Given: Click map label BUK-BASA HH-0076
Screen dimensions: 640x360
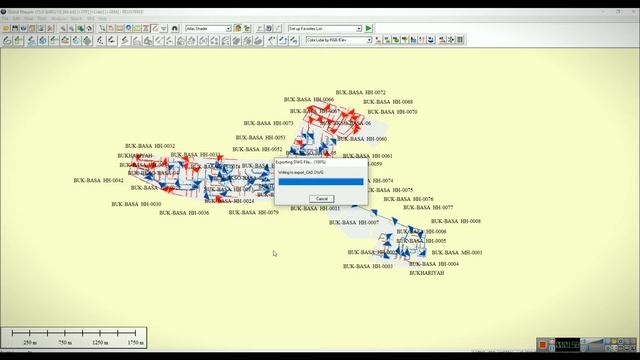Looking at the screenshot, I should tap(409, 199).
